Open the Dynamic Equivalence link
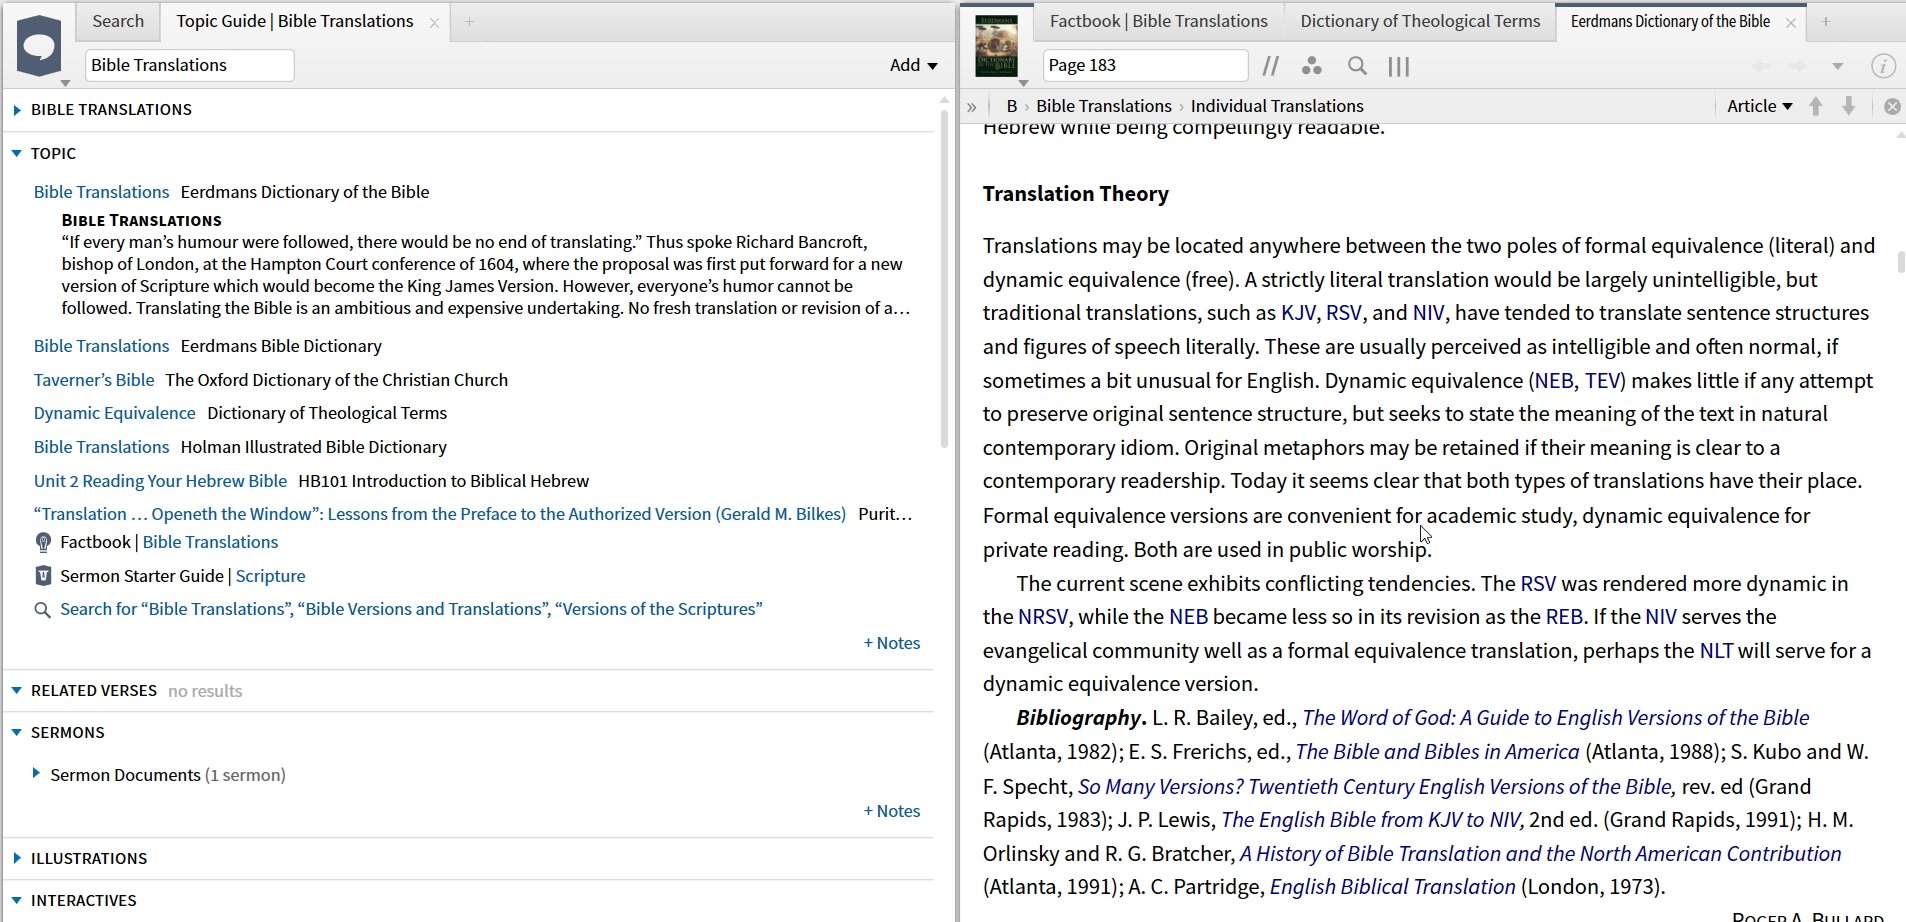This screenshot has height=922, width=1906. (x=115, y=413)
